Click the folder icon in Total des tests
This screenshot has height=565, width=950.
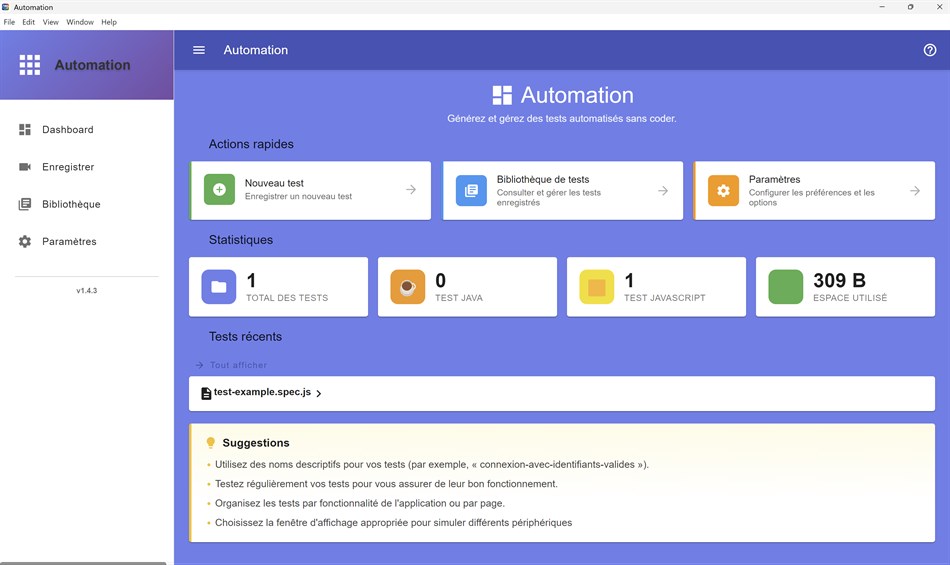219,286
